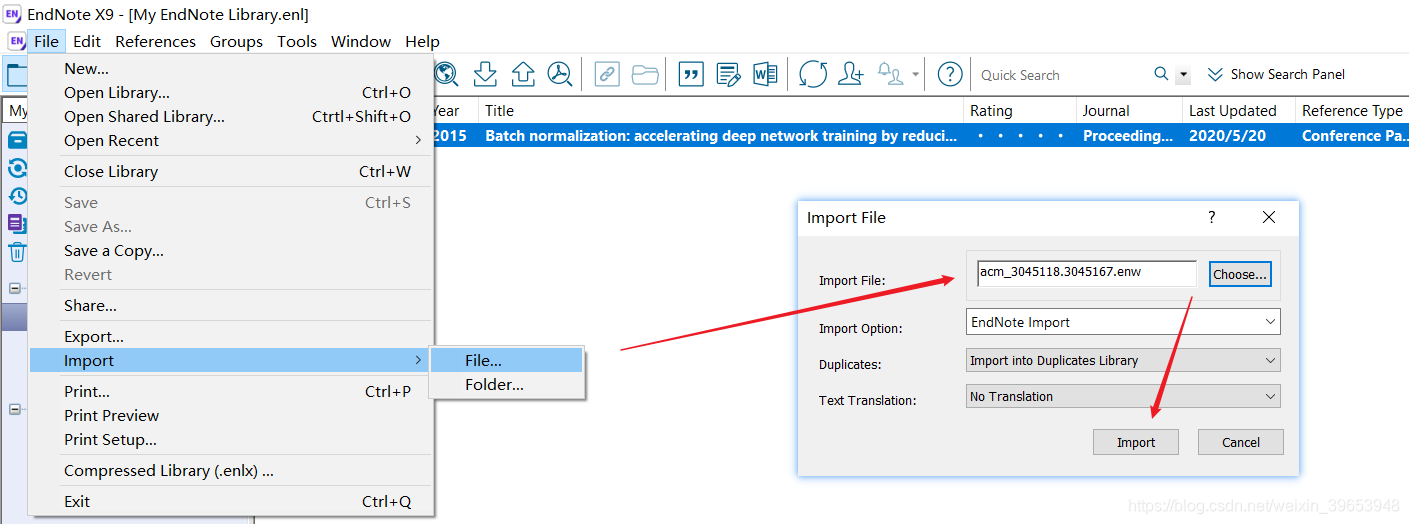Collapse the upper sidebar group set
Screen dimensions: 1409x524
click(x=15, y=288)
